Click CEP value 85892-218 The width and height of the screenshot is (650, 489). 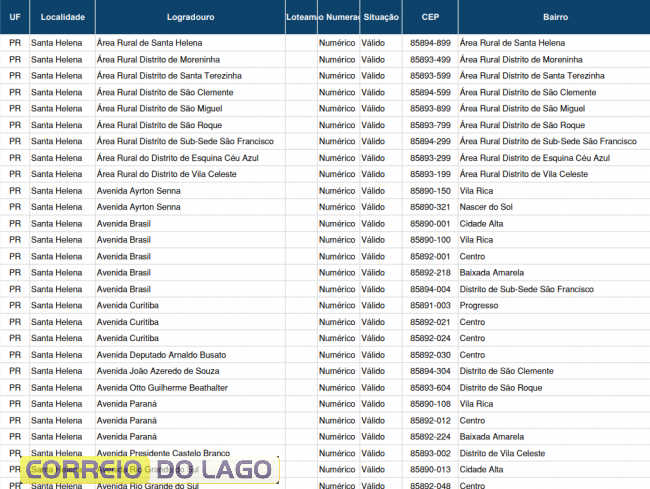coord(430,273)
